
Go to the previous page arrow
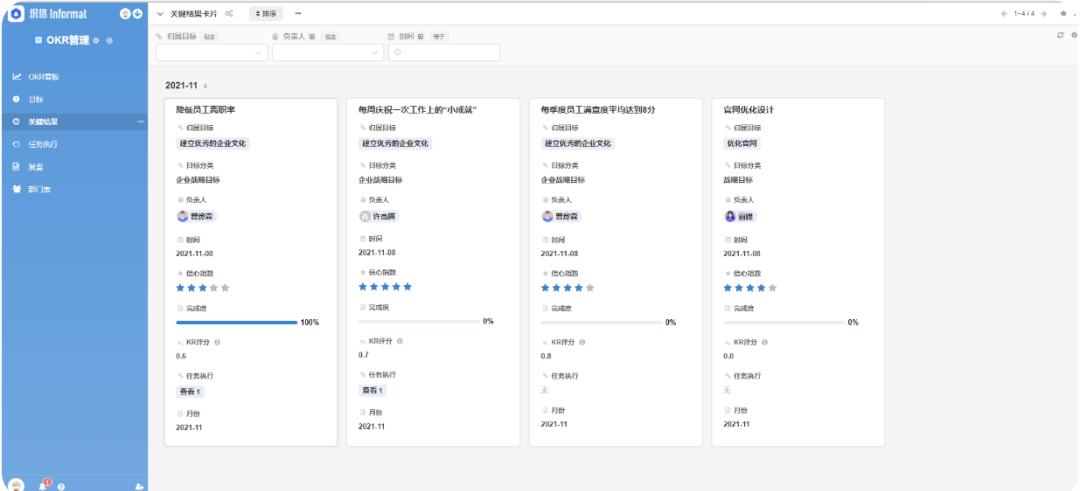tap(1005, 13)
